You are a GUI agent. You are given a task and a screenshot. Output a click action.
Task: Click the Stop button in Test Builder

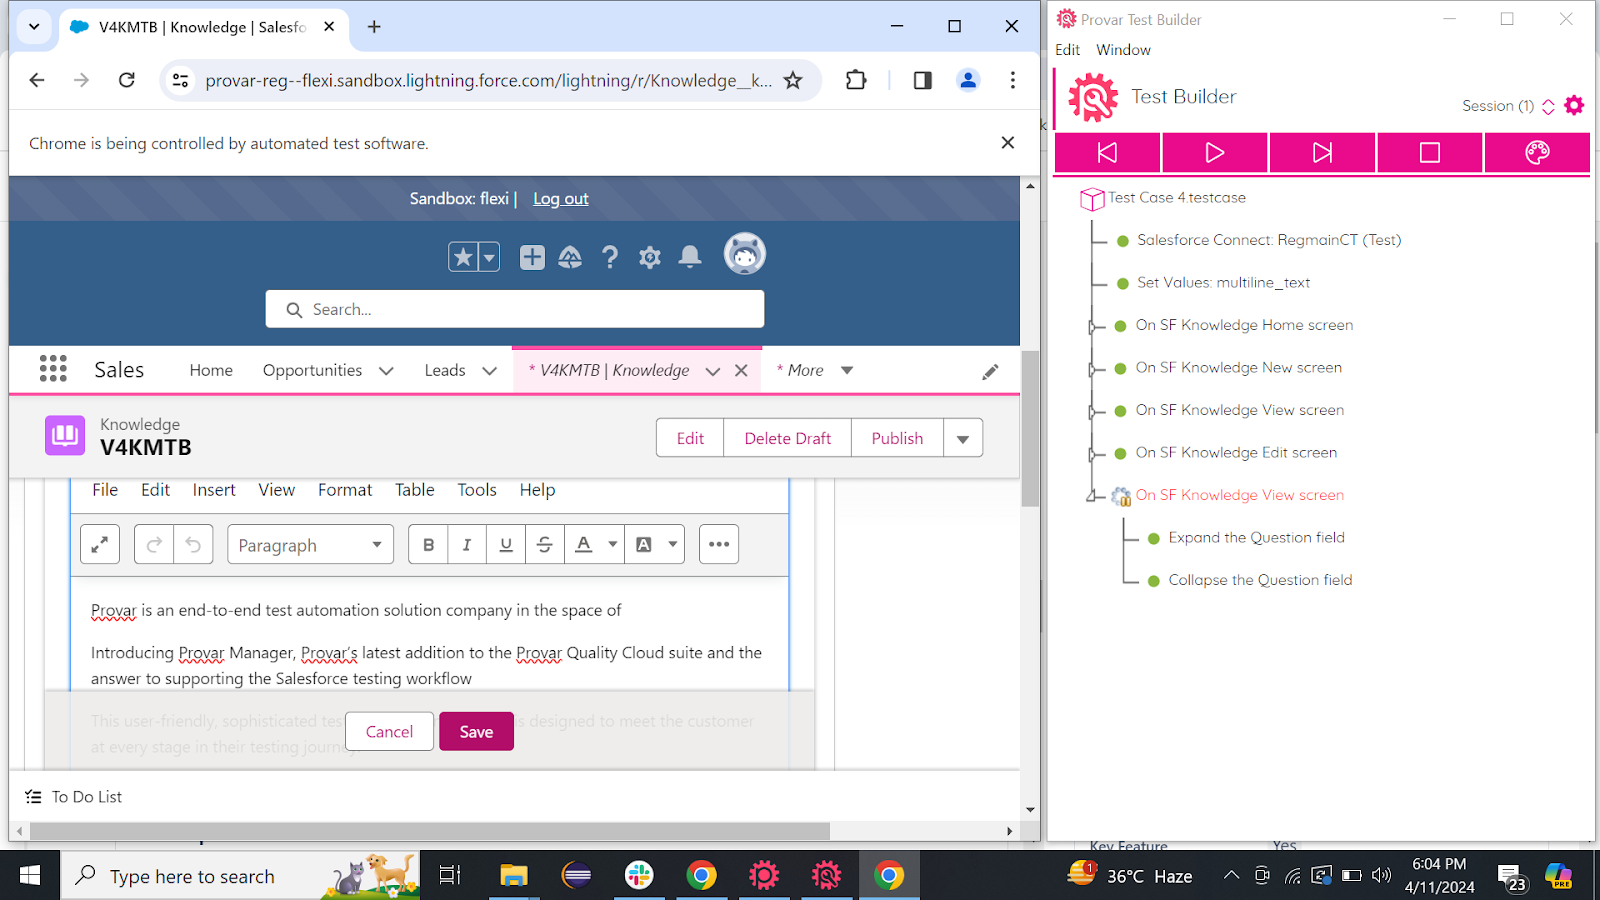[x=1430, y=152]
